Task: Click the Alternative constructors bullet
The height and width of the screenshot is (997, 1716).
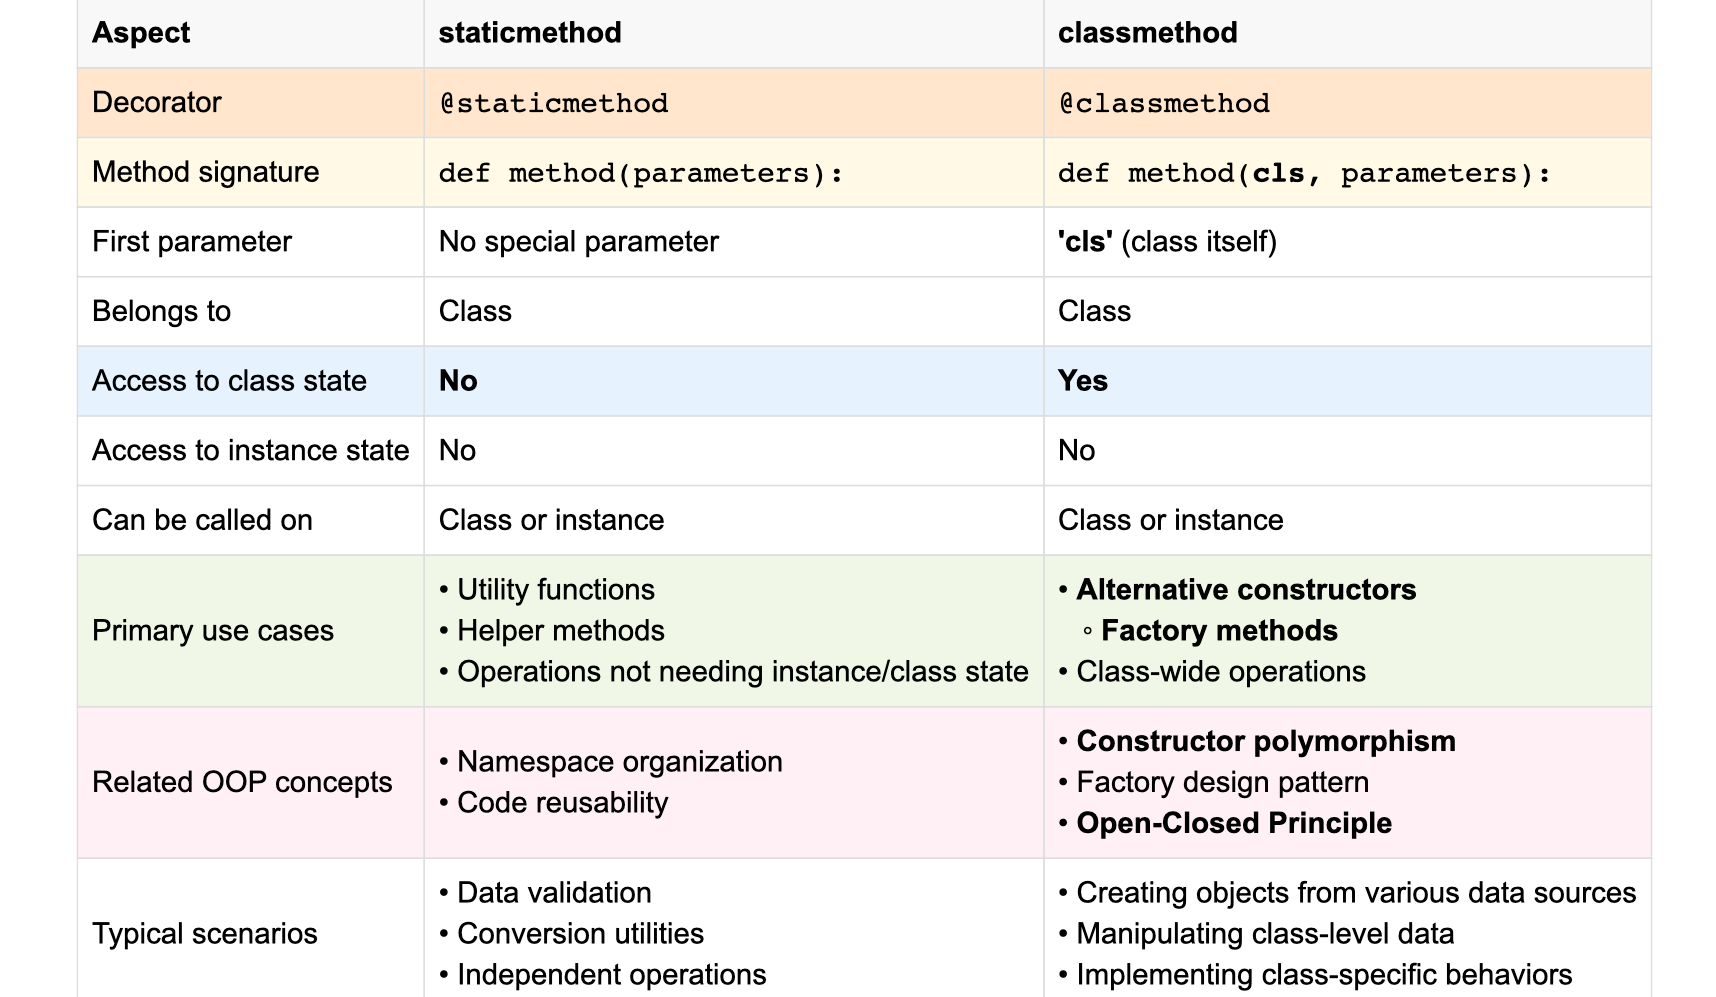Action: pyautogui.click(x=1237, y=590)
